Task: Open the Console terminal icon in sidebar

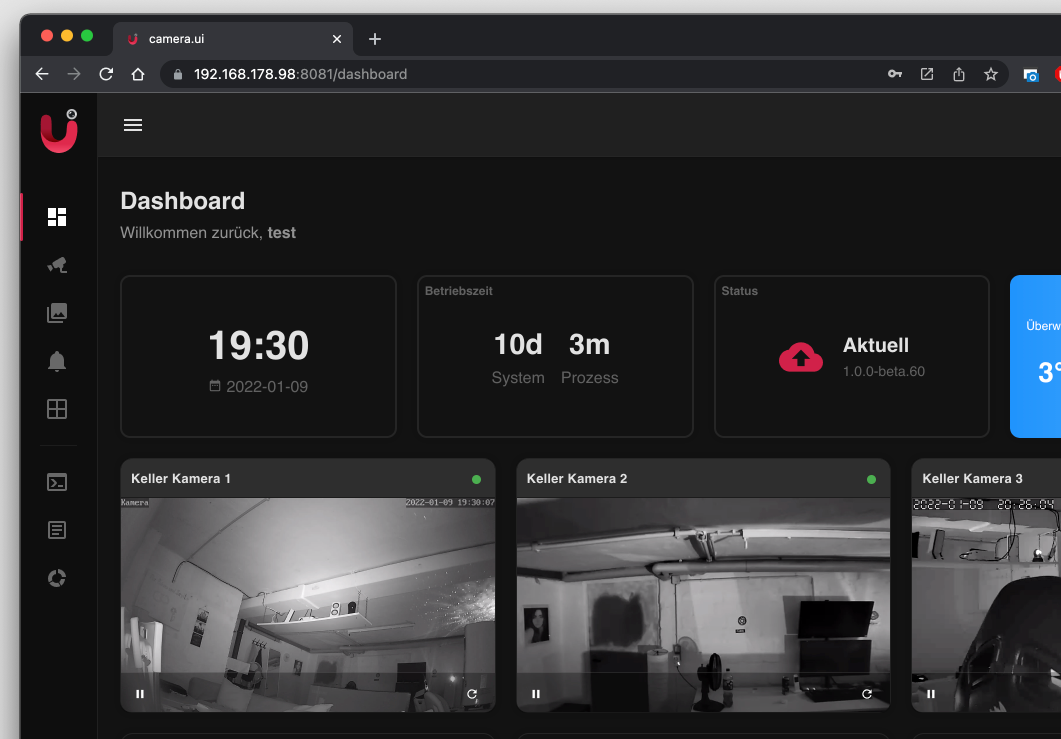Action: pos(57,482)
